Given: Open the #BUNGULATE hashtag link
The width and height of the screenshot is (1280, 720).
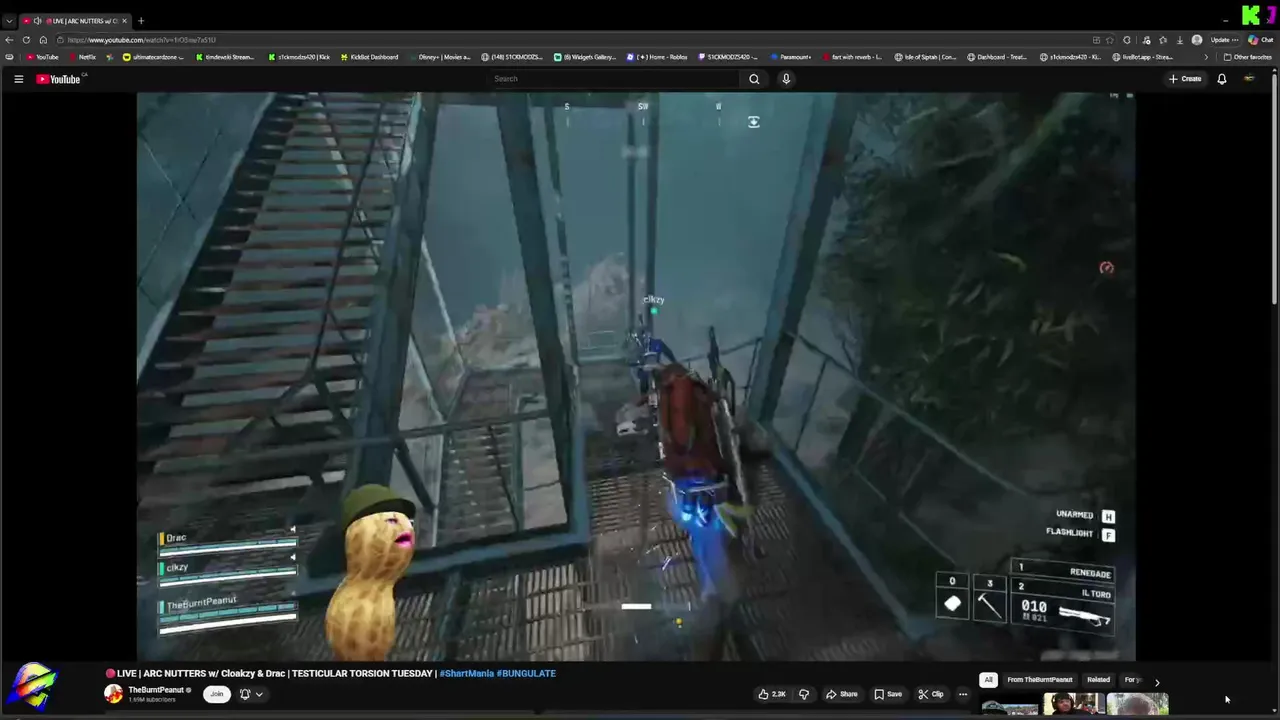Looking at the screenshot, I should click(x=526, y=673).
